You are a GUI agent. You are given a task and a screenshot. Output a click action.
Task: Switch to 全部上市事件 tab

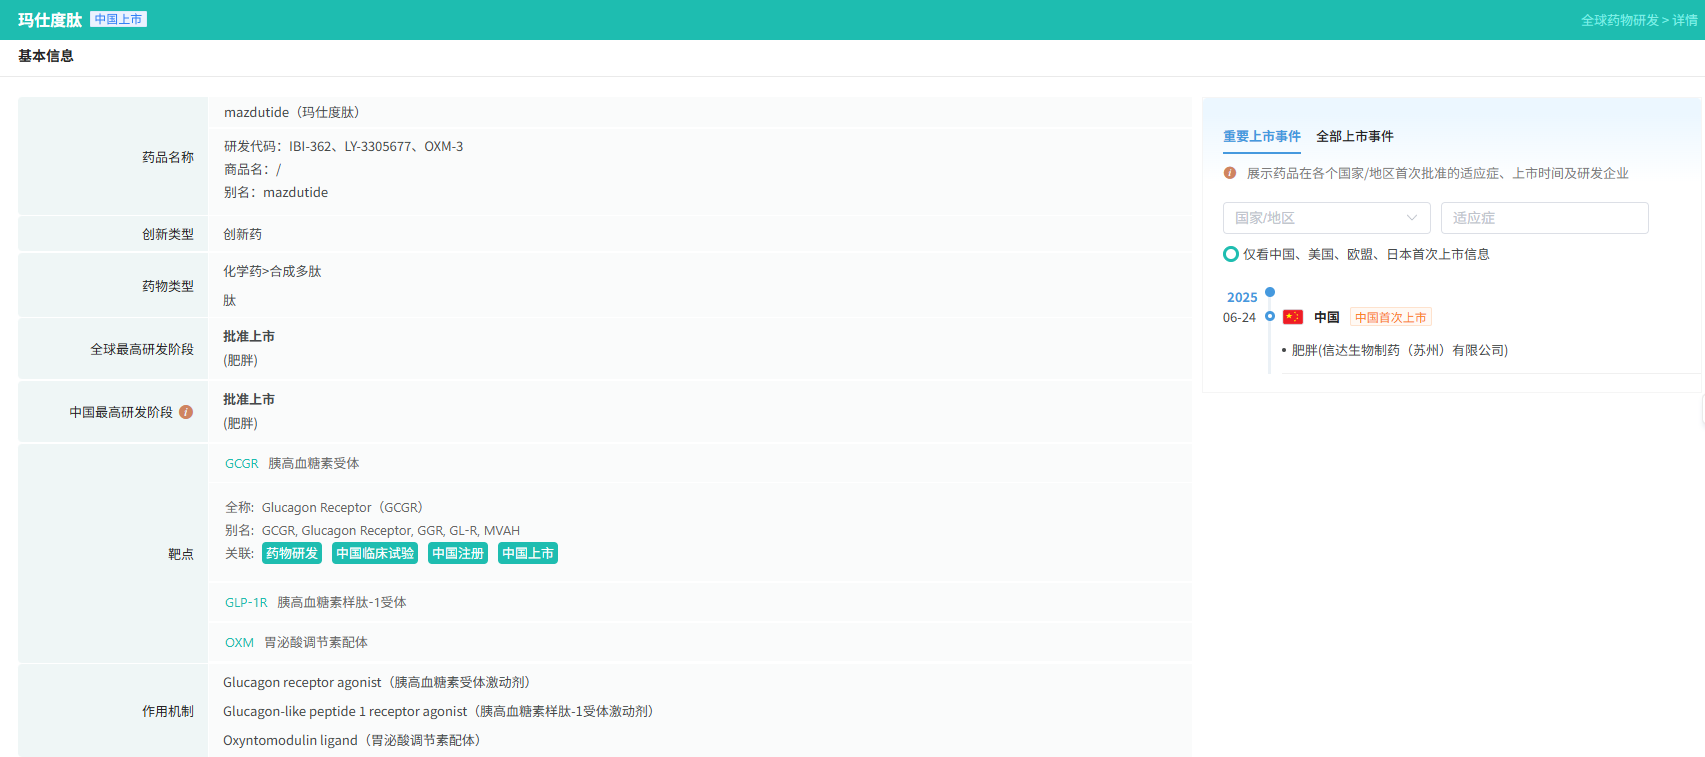[1354, 136]
